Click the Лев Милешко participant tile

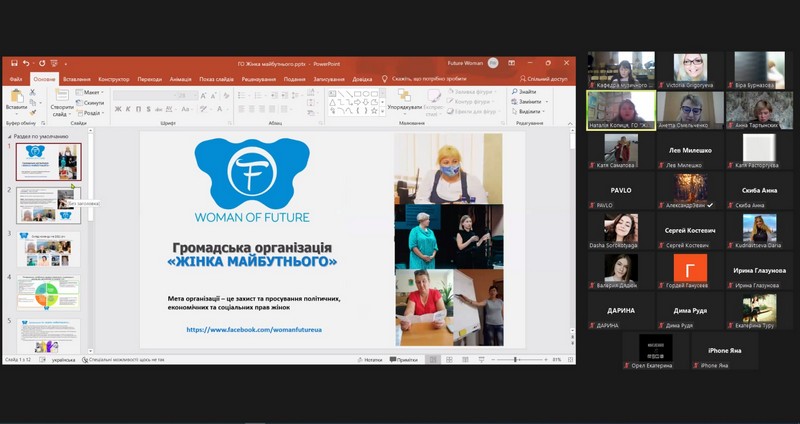click(x=690, y=151)
